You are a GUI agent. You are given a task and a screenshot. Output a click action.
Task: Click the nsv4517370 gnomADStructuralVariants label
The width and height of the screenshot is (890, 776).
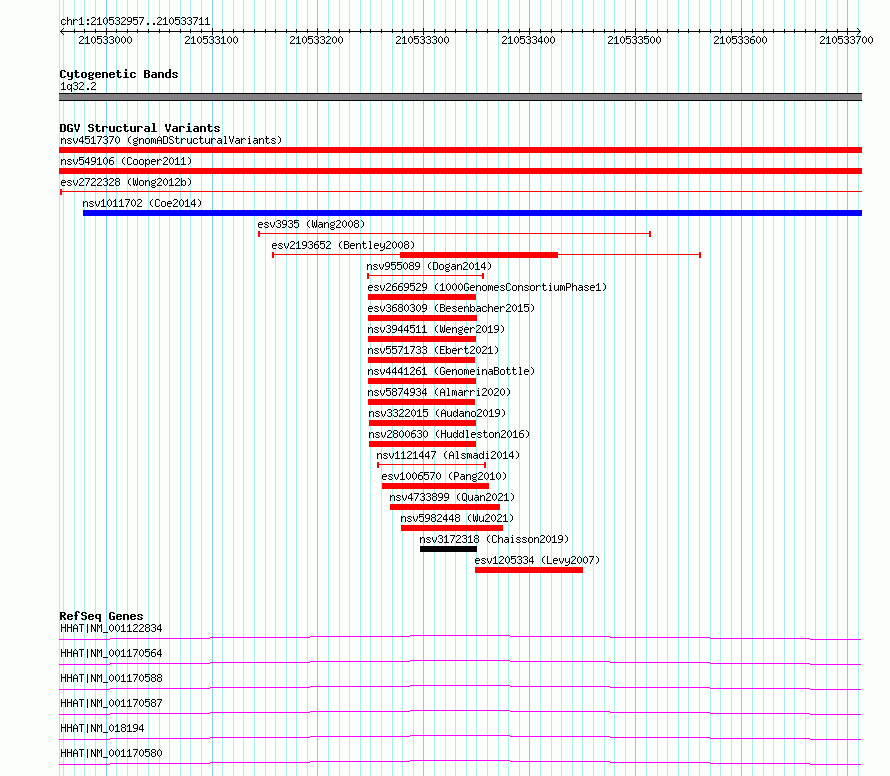point(171,140)
